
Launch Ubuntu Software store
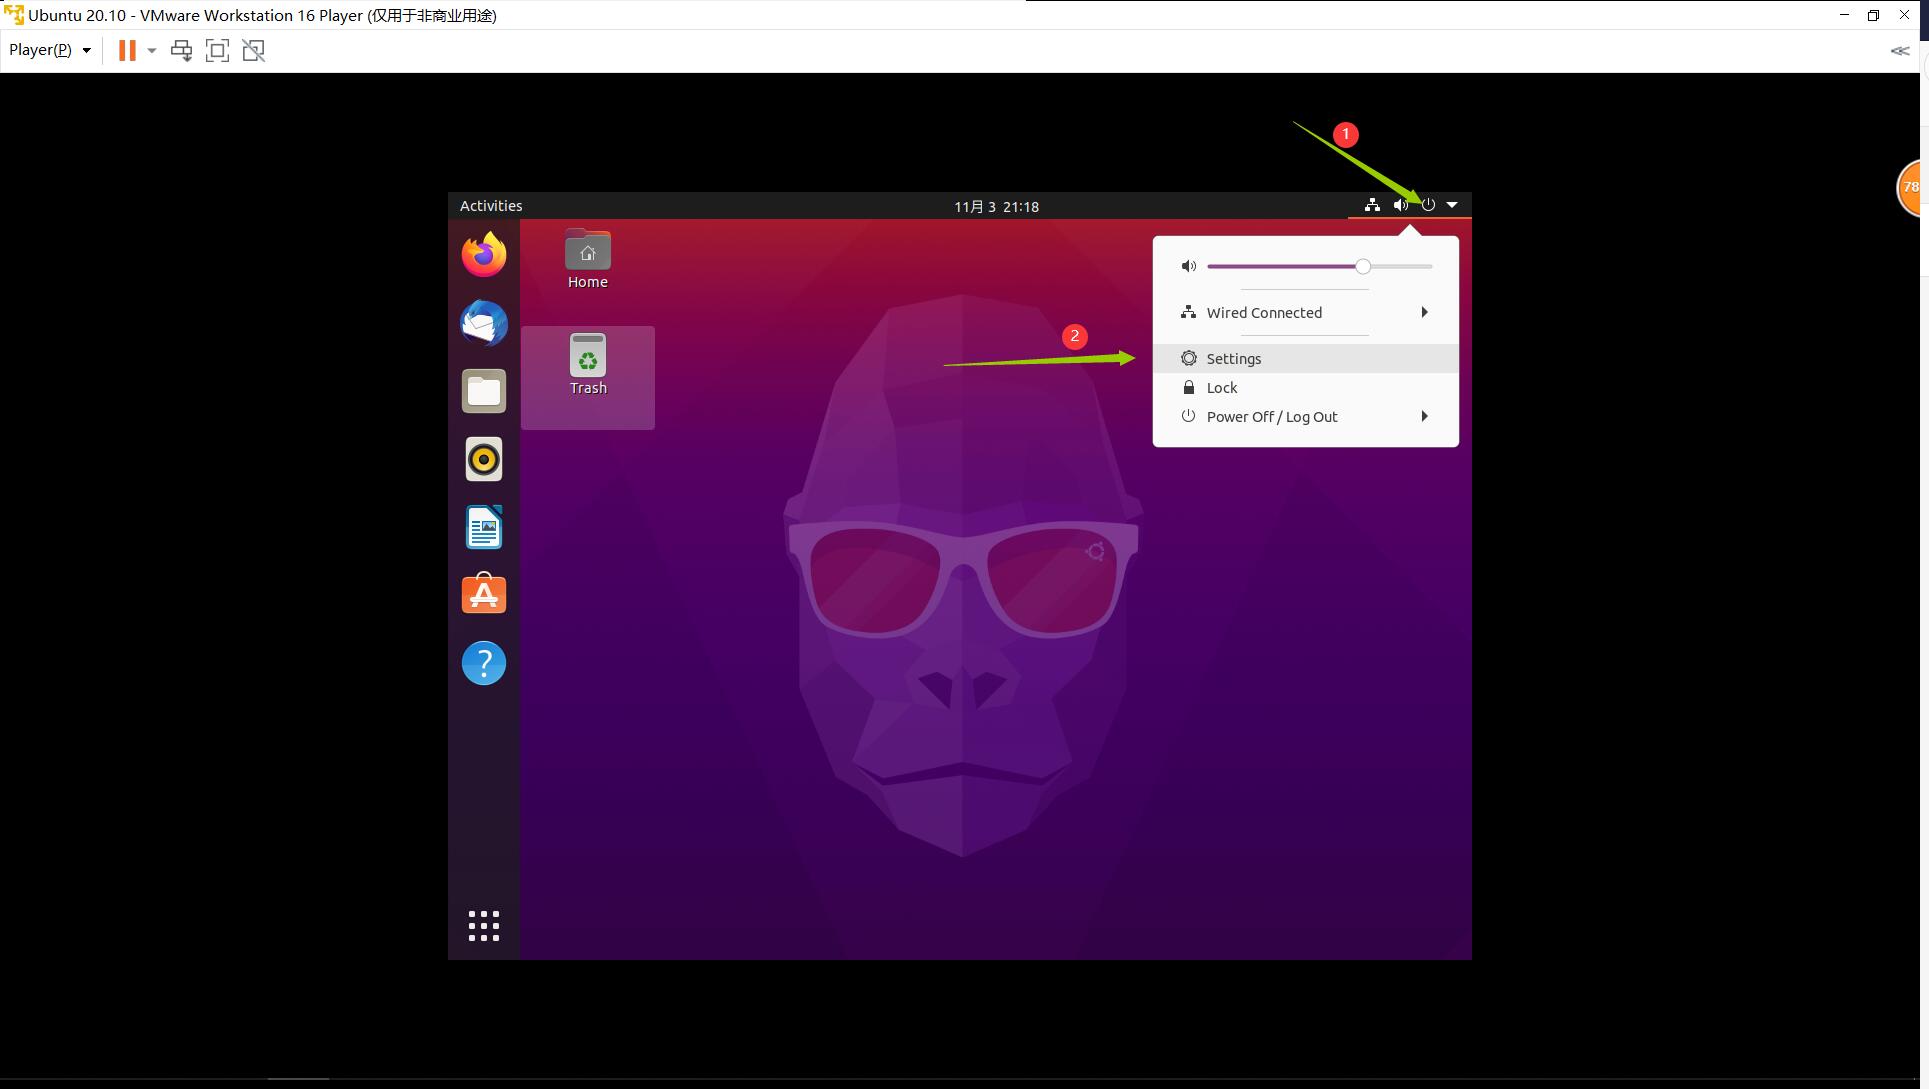(483, 594)
